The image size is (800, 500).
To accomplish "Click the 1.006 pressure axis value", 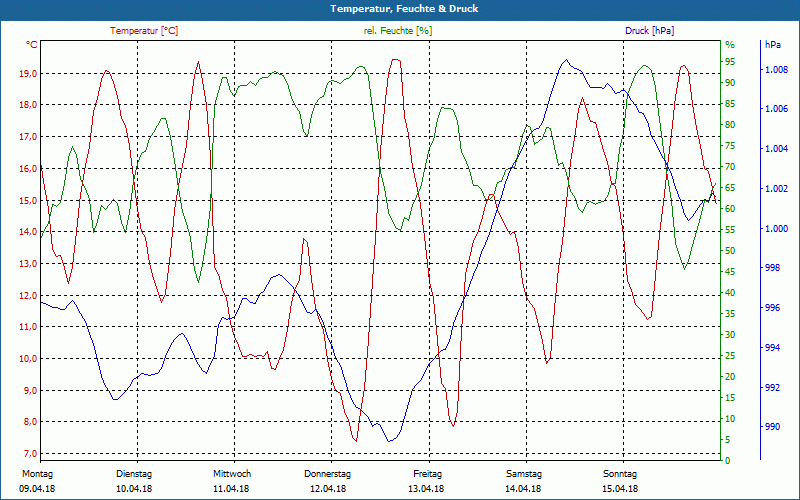I will point(777,109).
